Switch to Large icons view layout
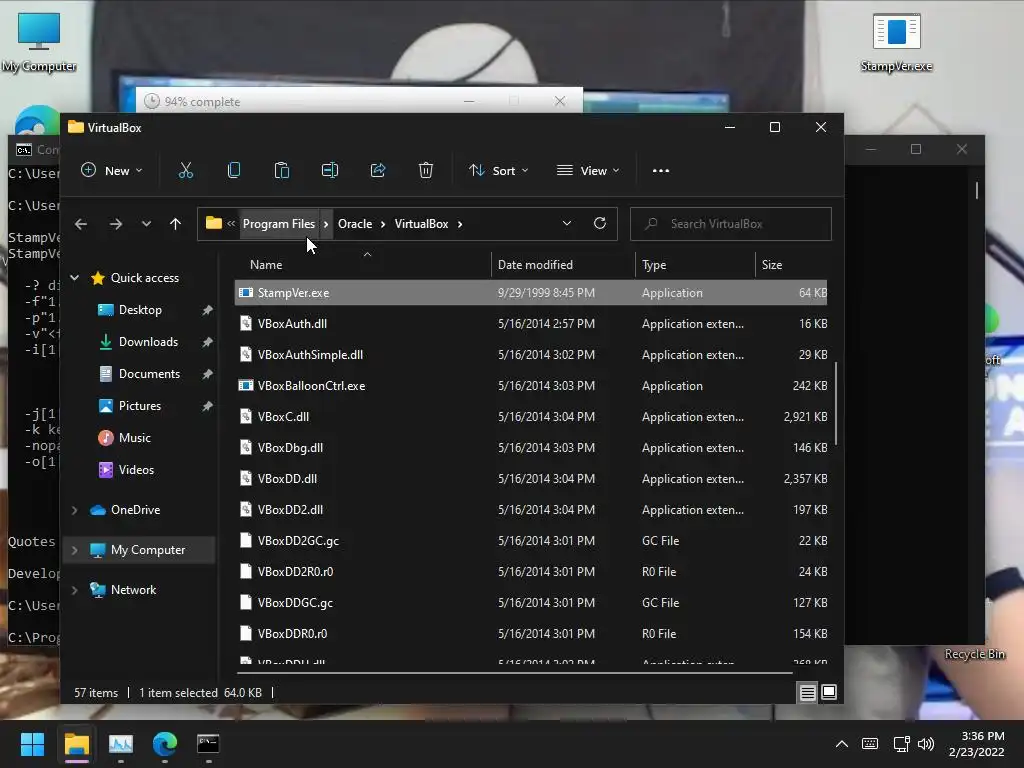Screen dimensions: 1024x768 pyautogui.click(x=829, y=692)
